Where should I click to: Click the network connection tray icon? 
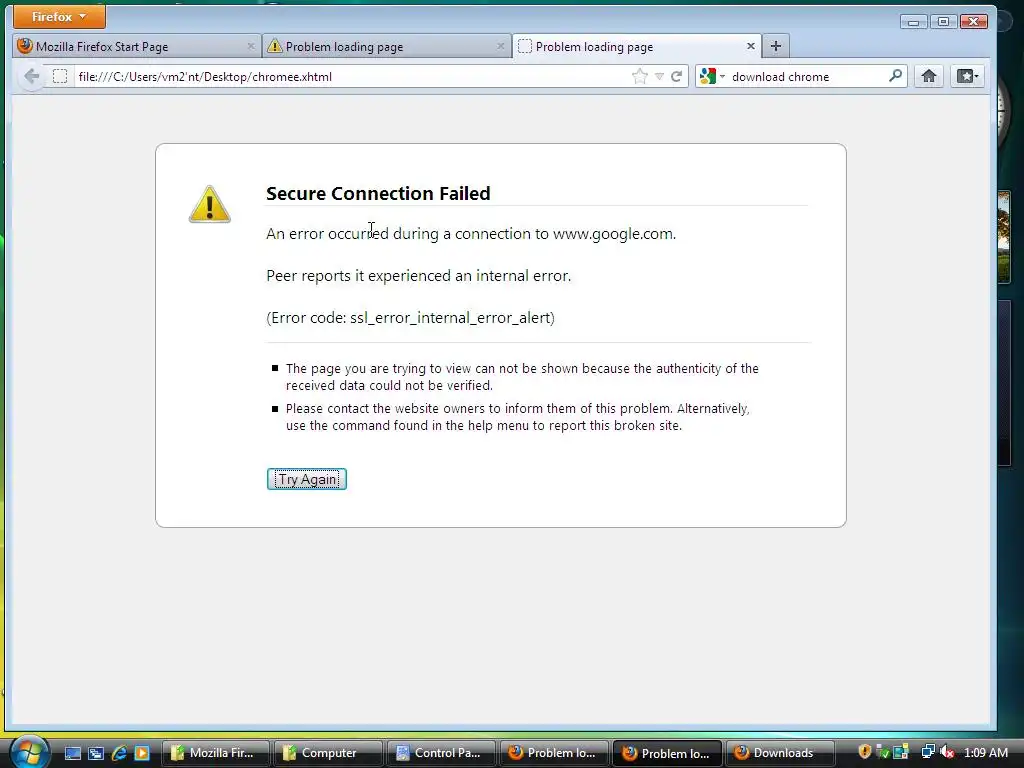click(928, 752)
